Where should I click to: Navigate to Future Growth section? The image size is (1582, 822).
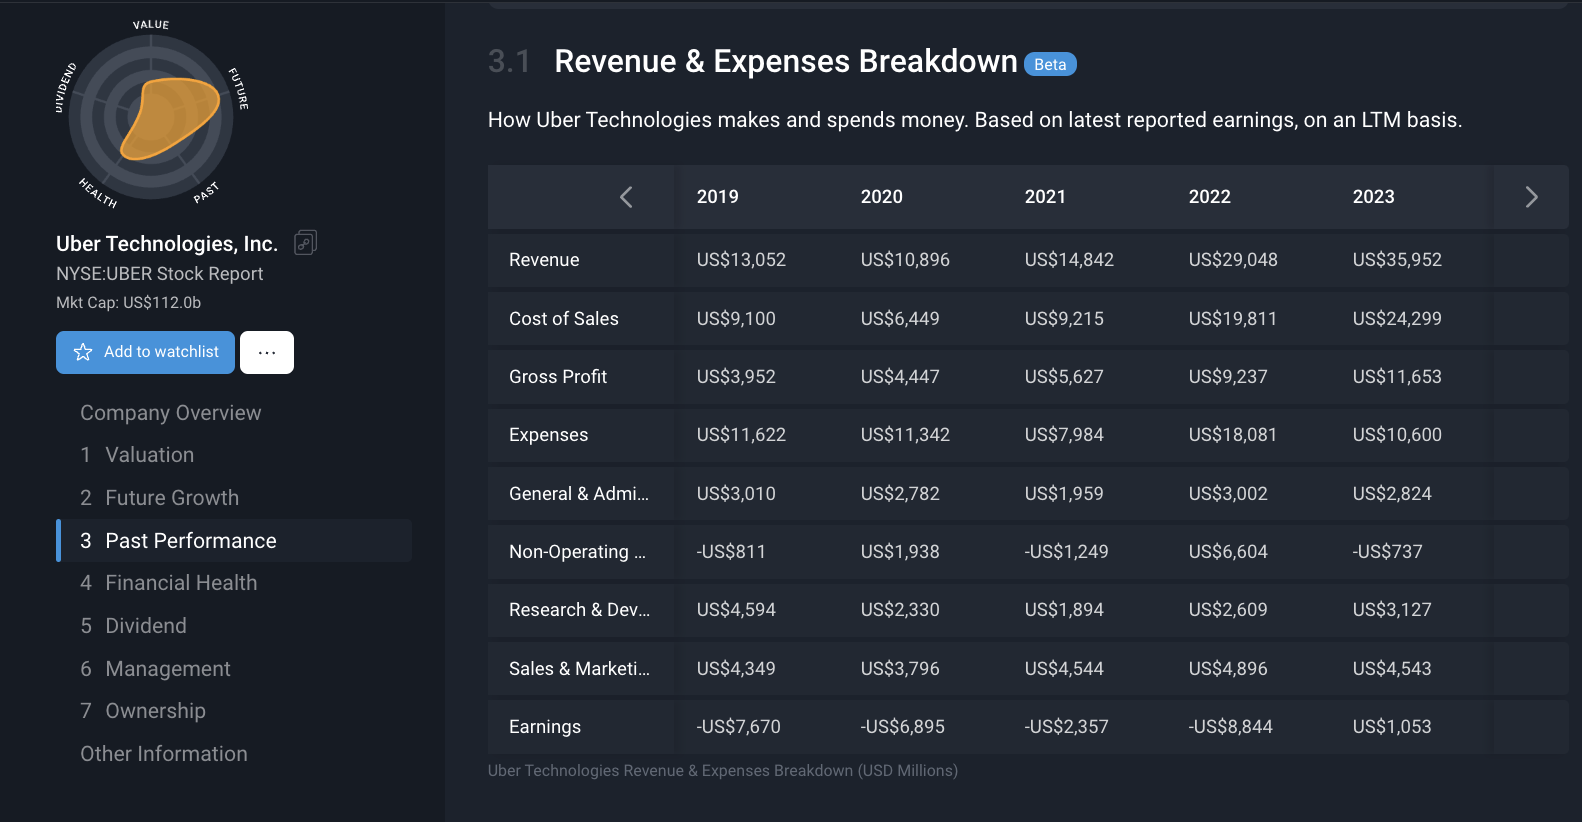160,498
